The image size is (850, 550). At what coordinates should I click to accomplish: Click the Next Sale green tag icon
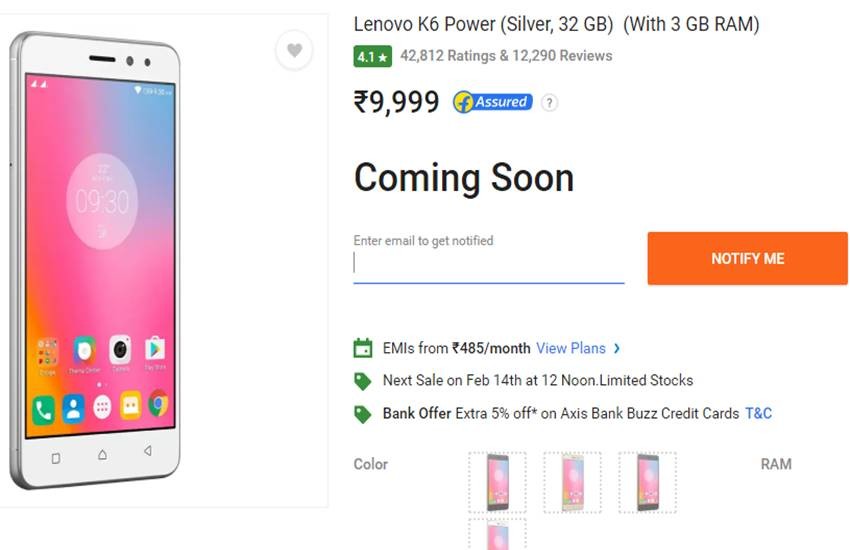363,381
